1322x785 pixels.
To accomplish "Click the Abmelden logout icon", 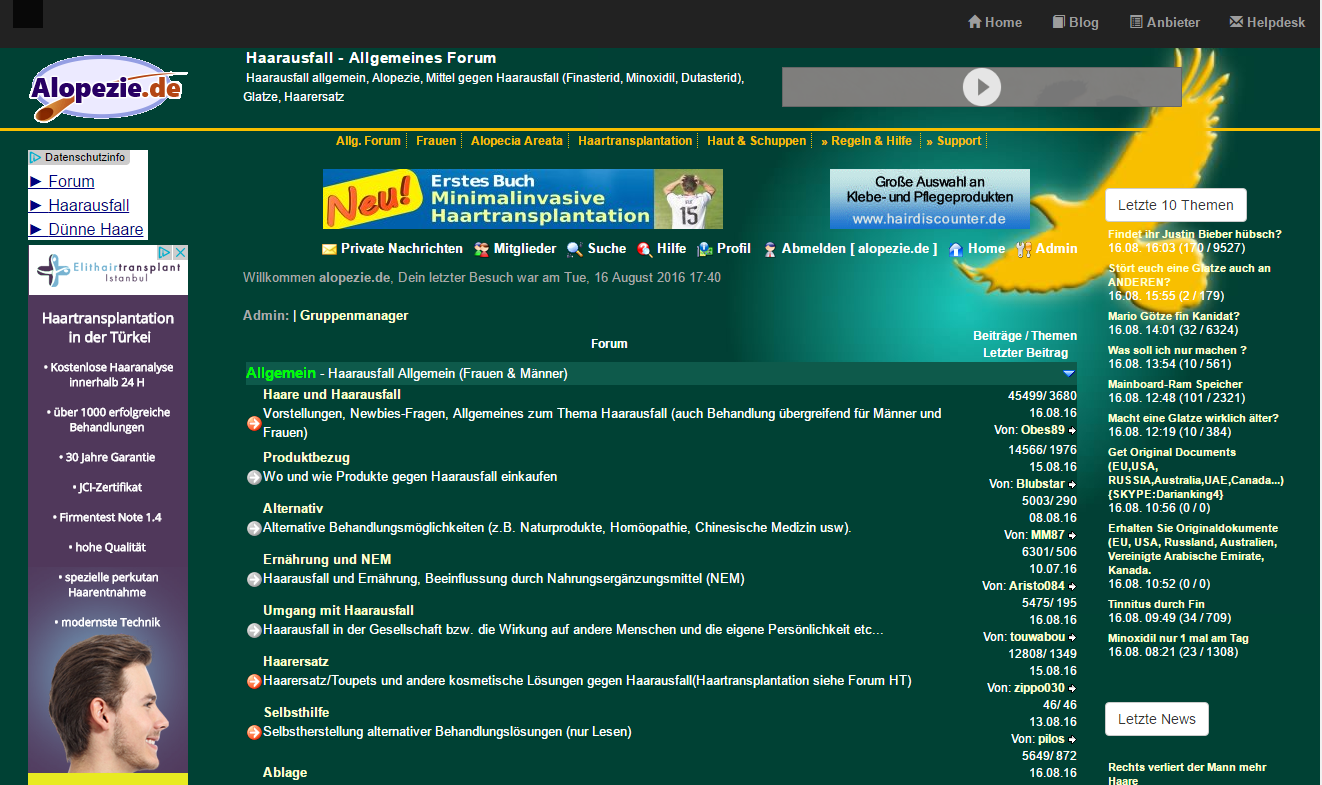I will 770,249.
